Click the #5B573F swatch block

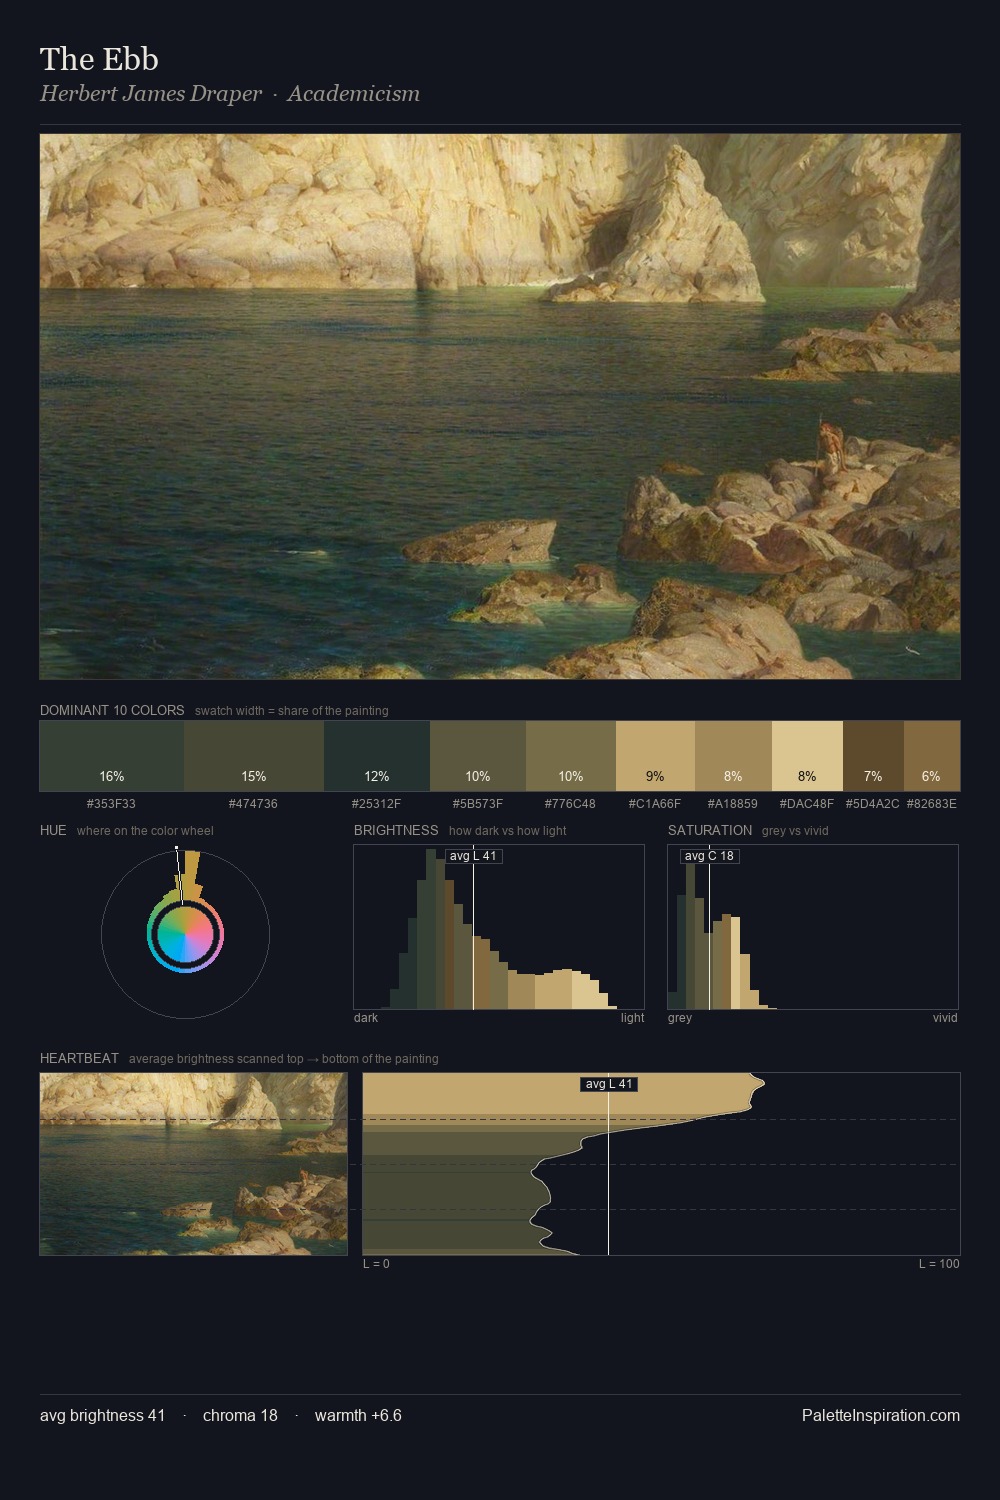pos(478,756)
